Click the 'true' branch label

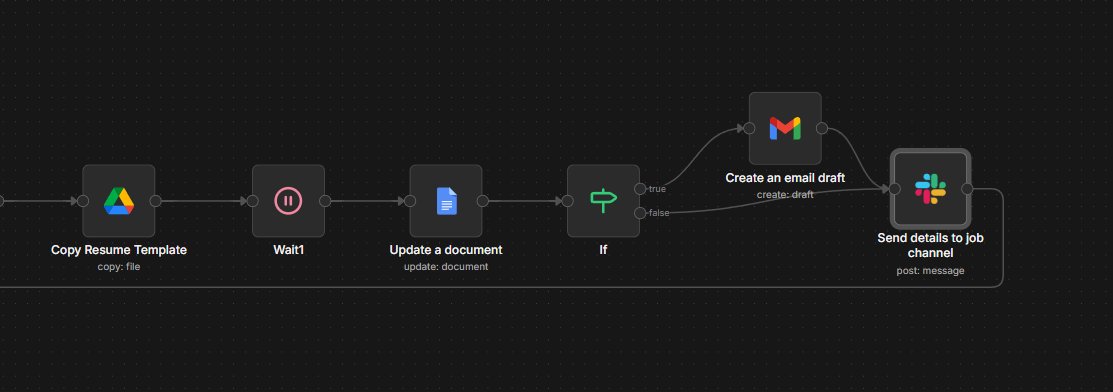(x=657, y=189)
